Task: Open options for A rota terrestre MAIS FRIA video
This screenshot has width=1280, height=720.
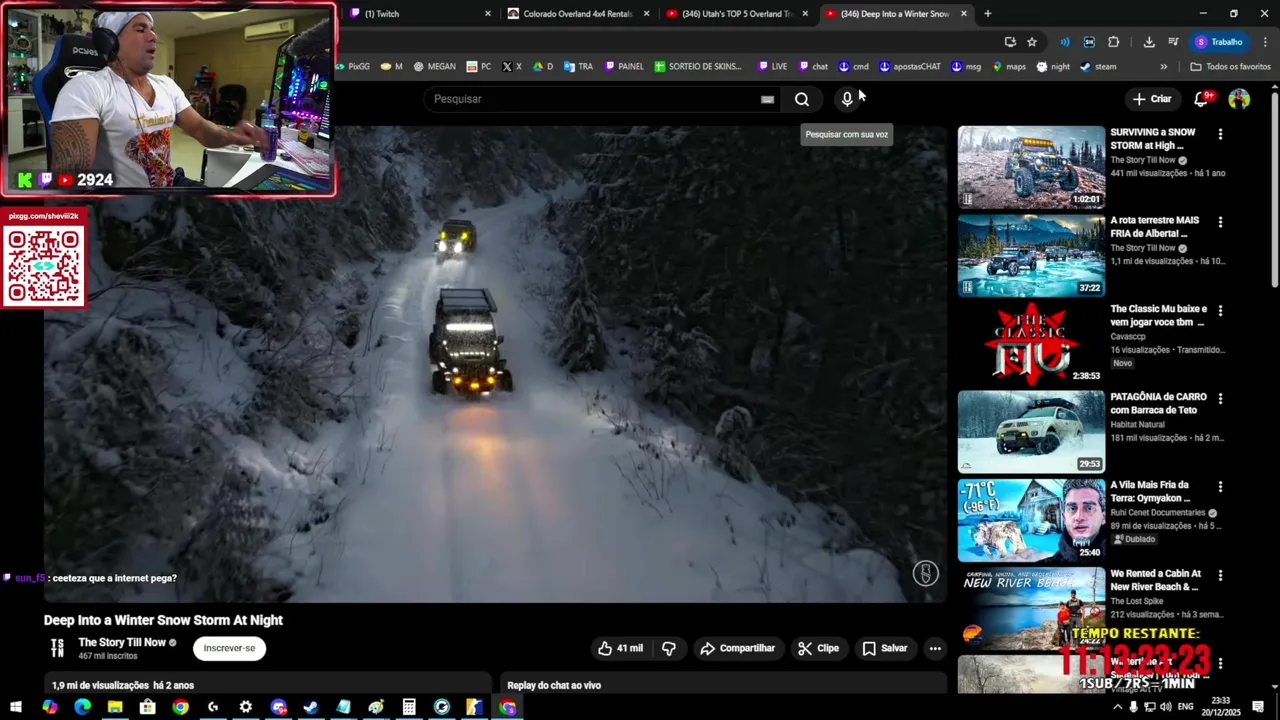Action: [1220, 222]
